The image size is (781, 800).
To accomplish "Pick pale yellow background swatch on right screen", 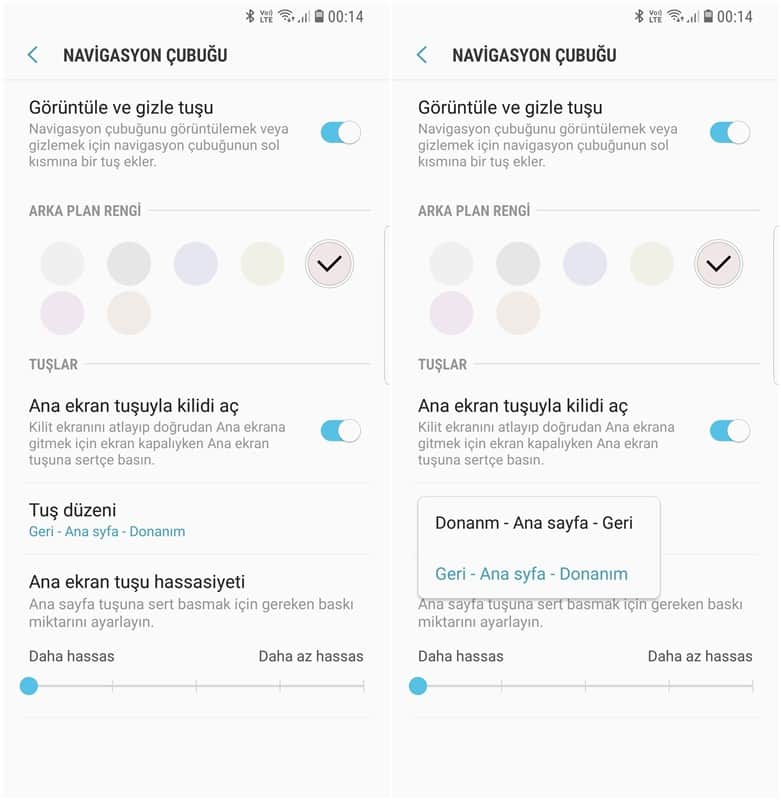I will [651, 264].
